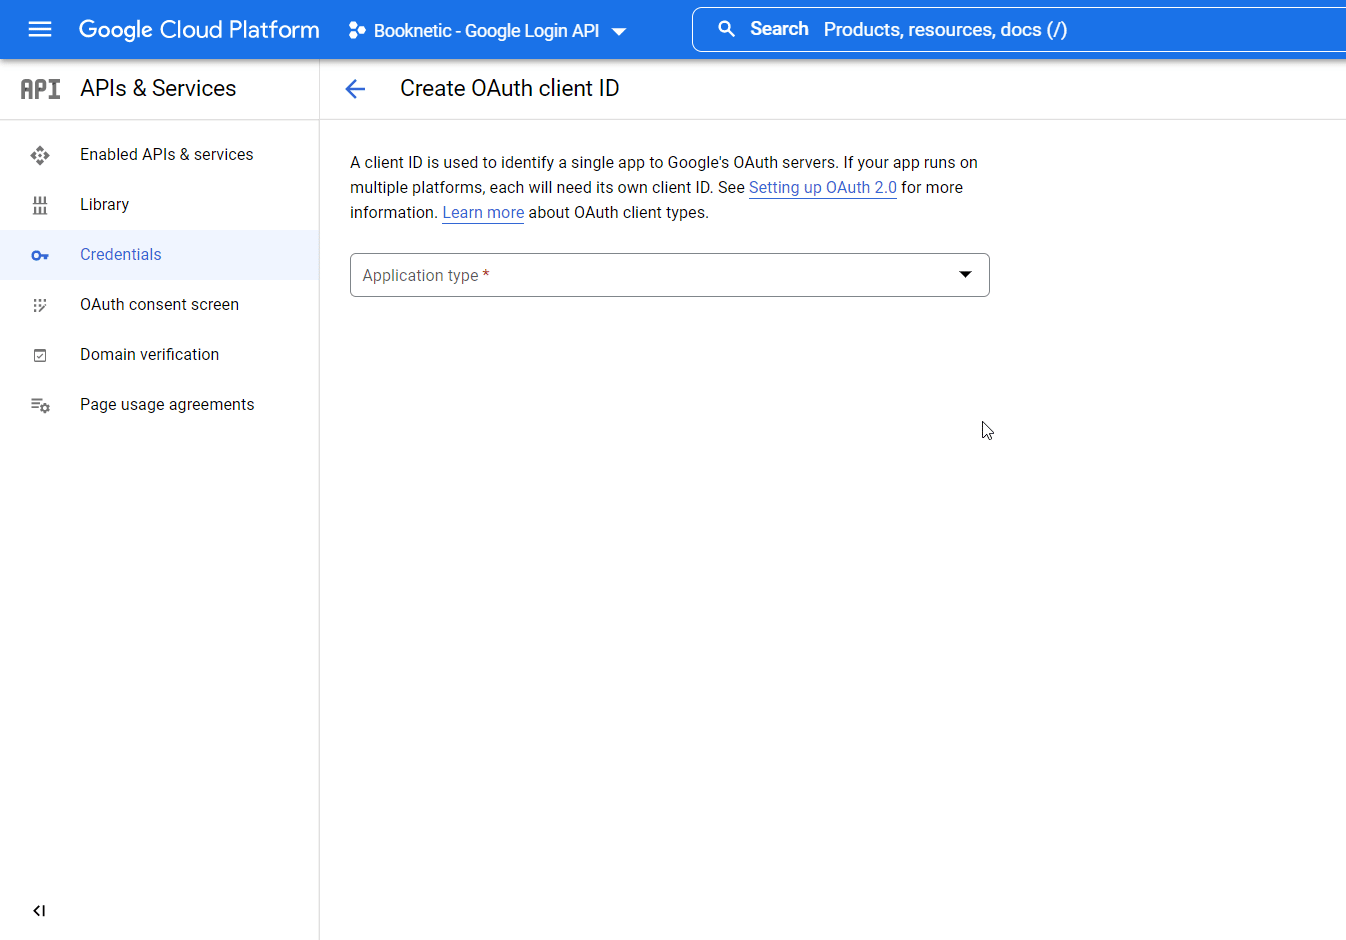Select the Enabled APIs & services icon
Image resolution: width=1346 pixels, height=940 pixels.
click(39, 154)
